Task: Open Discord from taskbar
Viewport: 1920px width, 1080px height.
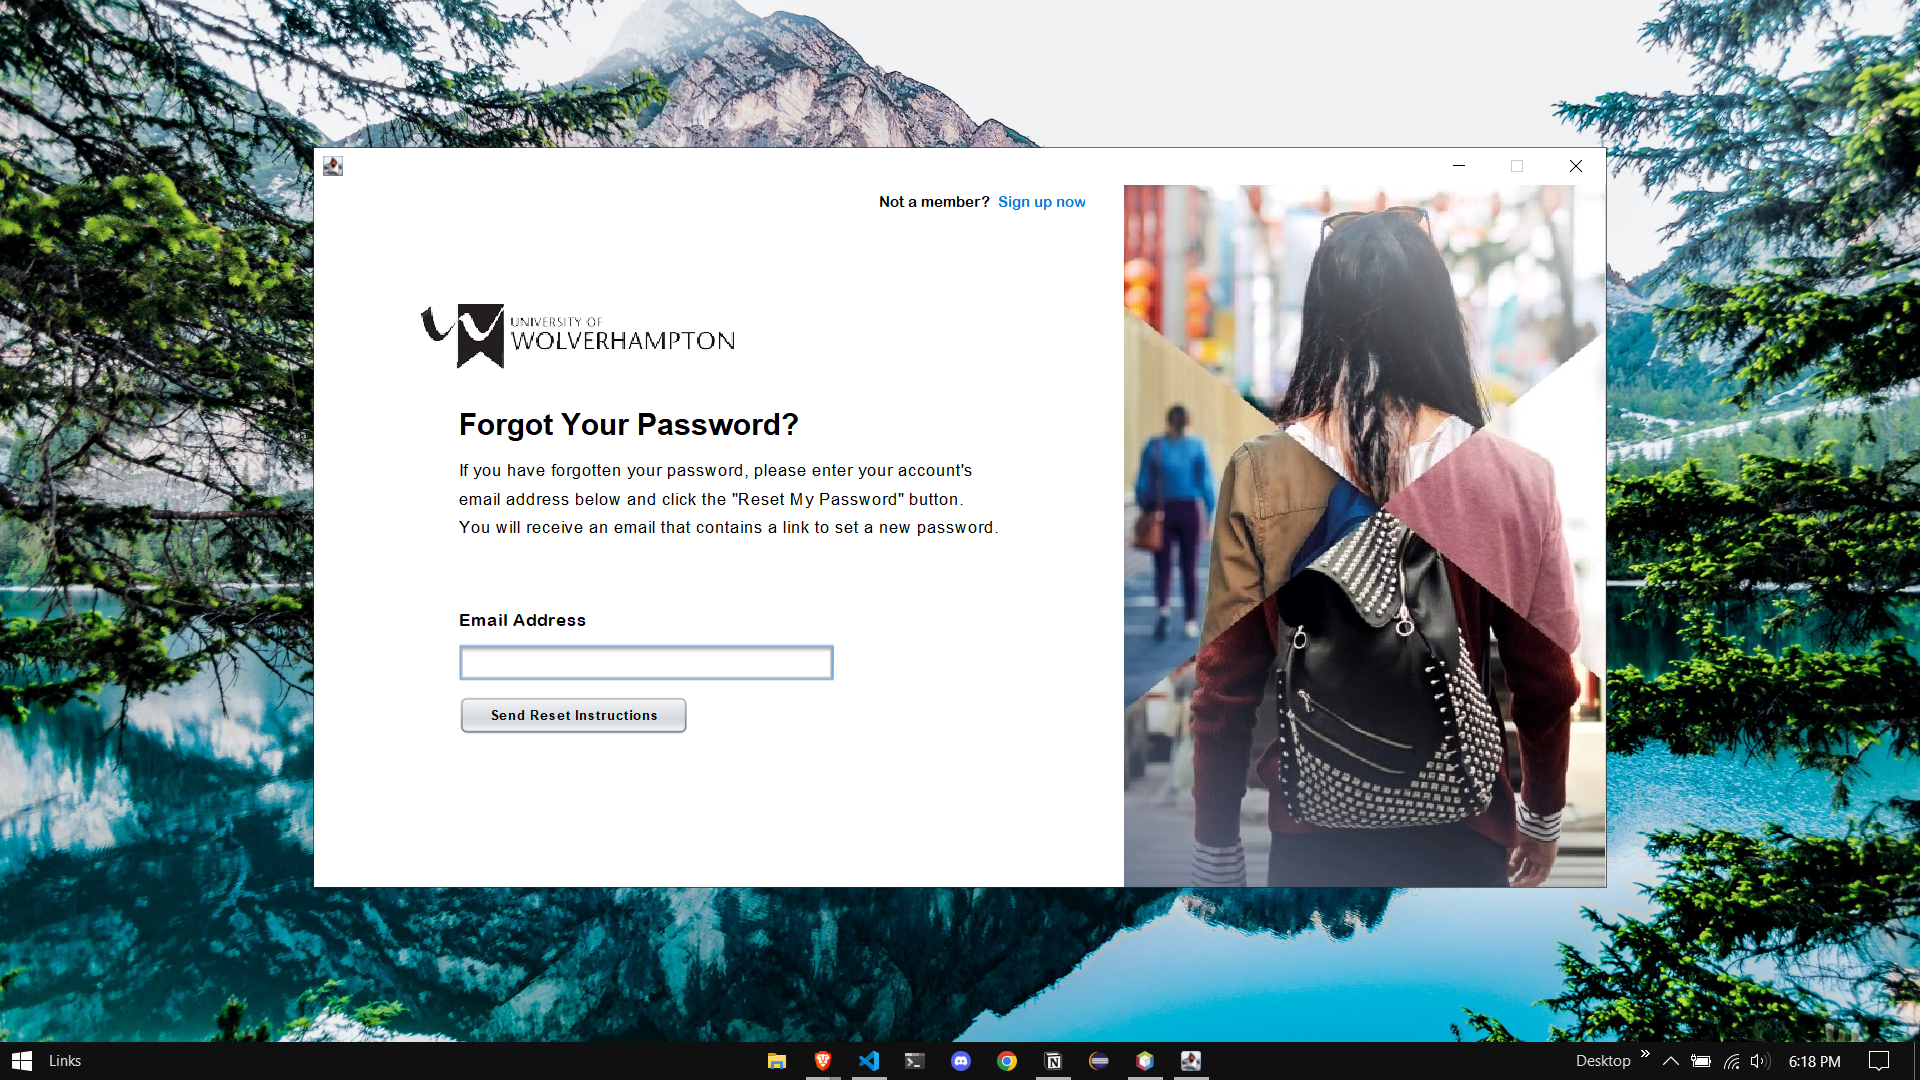Action: click(961, 1060)
